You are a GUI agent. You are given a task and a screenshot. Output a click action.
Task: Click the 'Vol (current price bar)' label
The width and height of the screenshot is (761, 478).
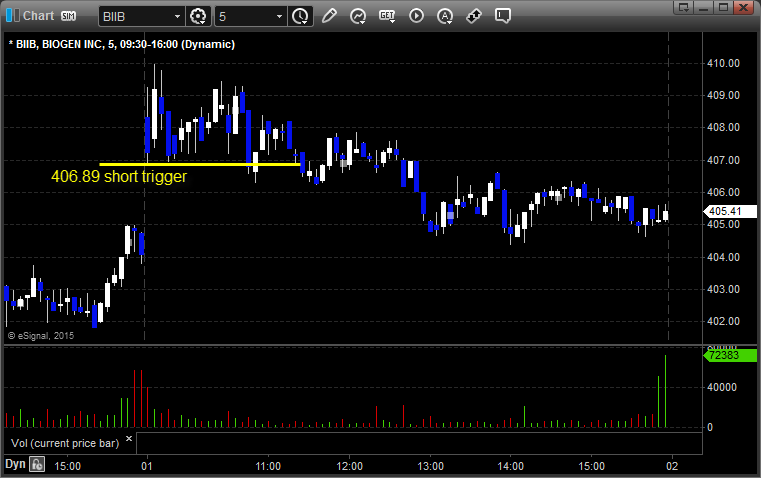[x=65, y=443]
